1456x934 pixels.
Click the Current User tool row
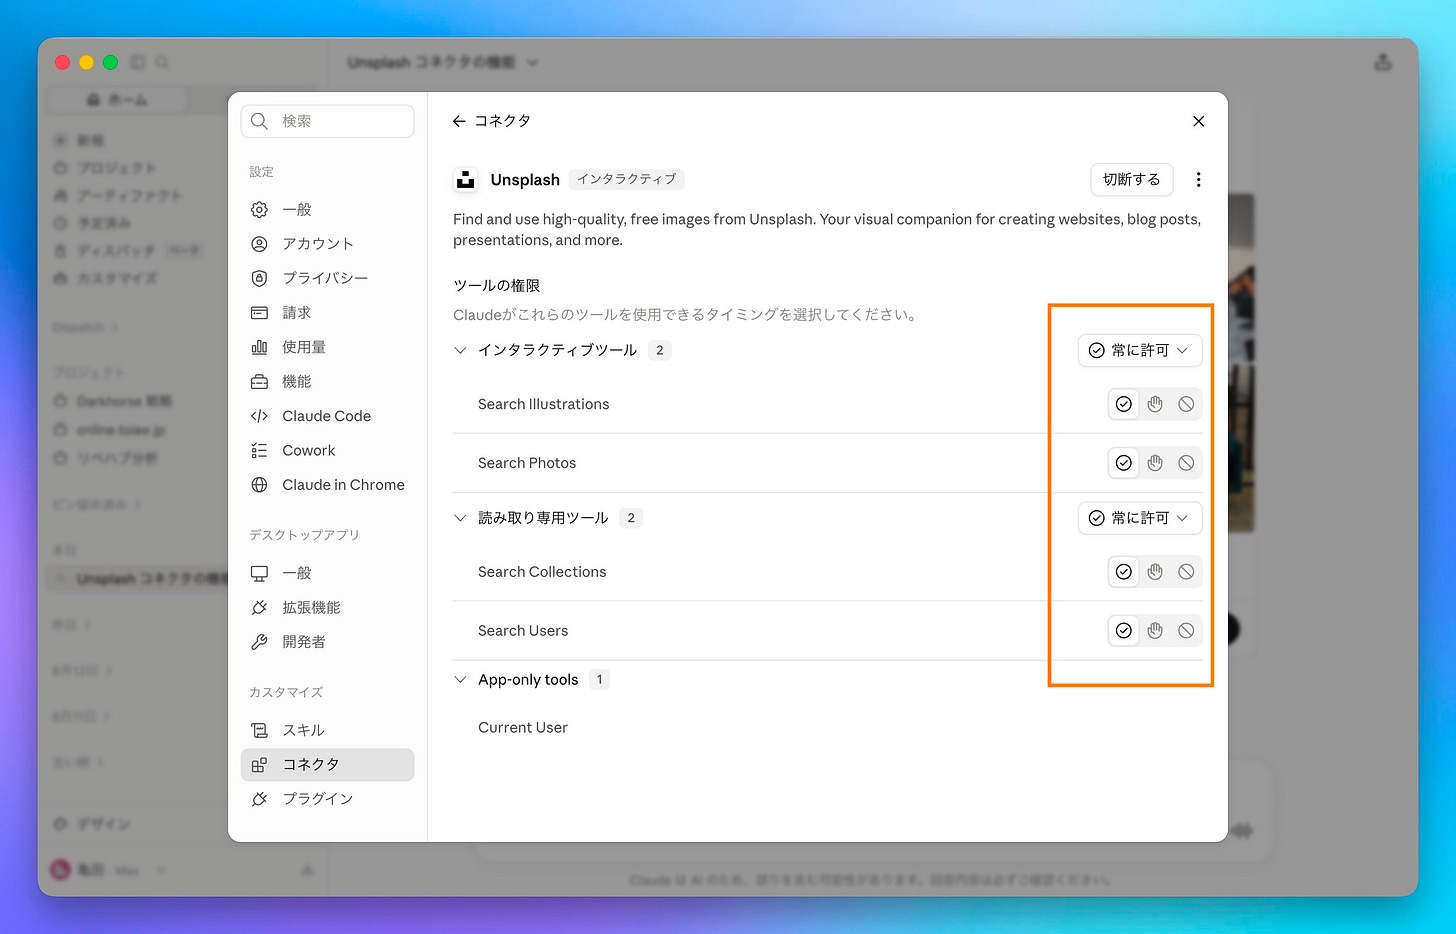tap(827, 728)
